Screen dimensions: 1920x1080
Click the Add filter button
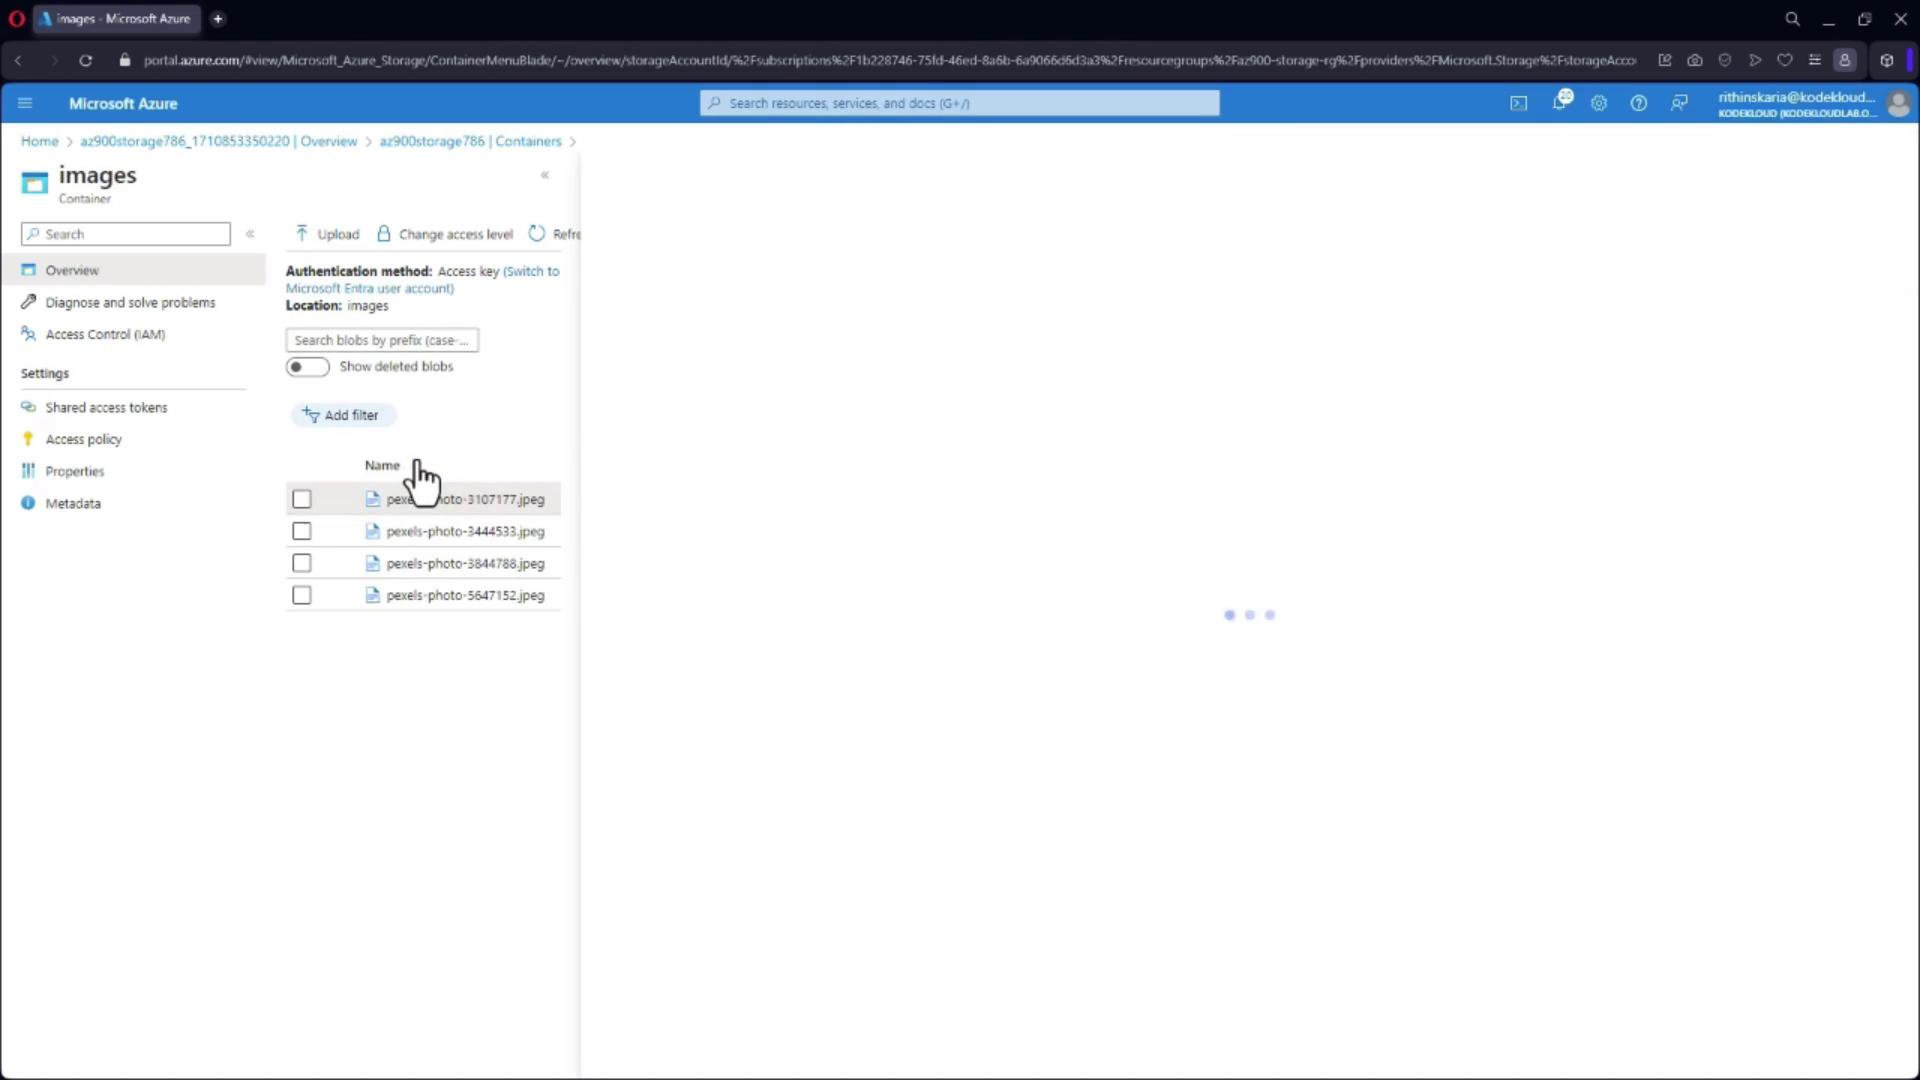(341, 415)
